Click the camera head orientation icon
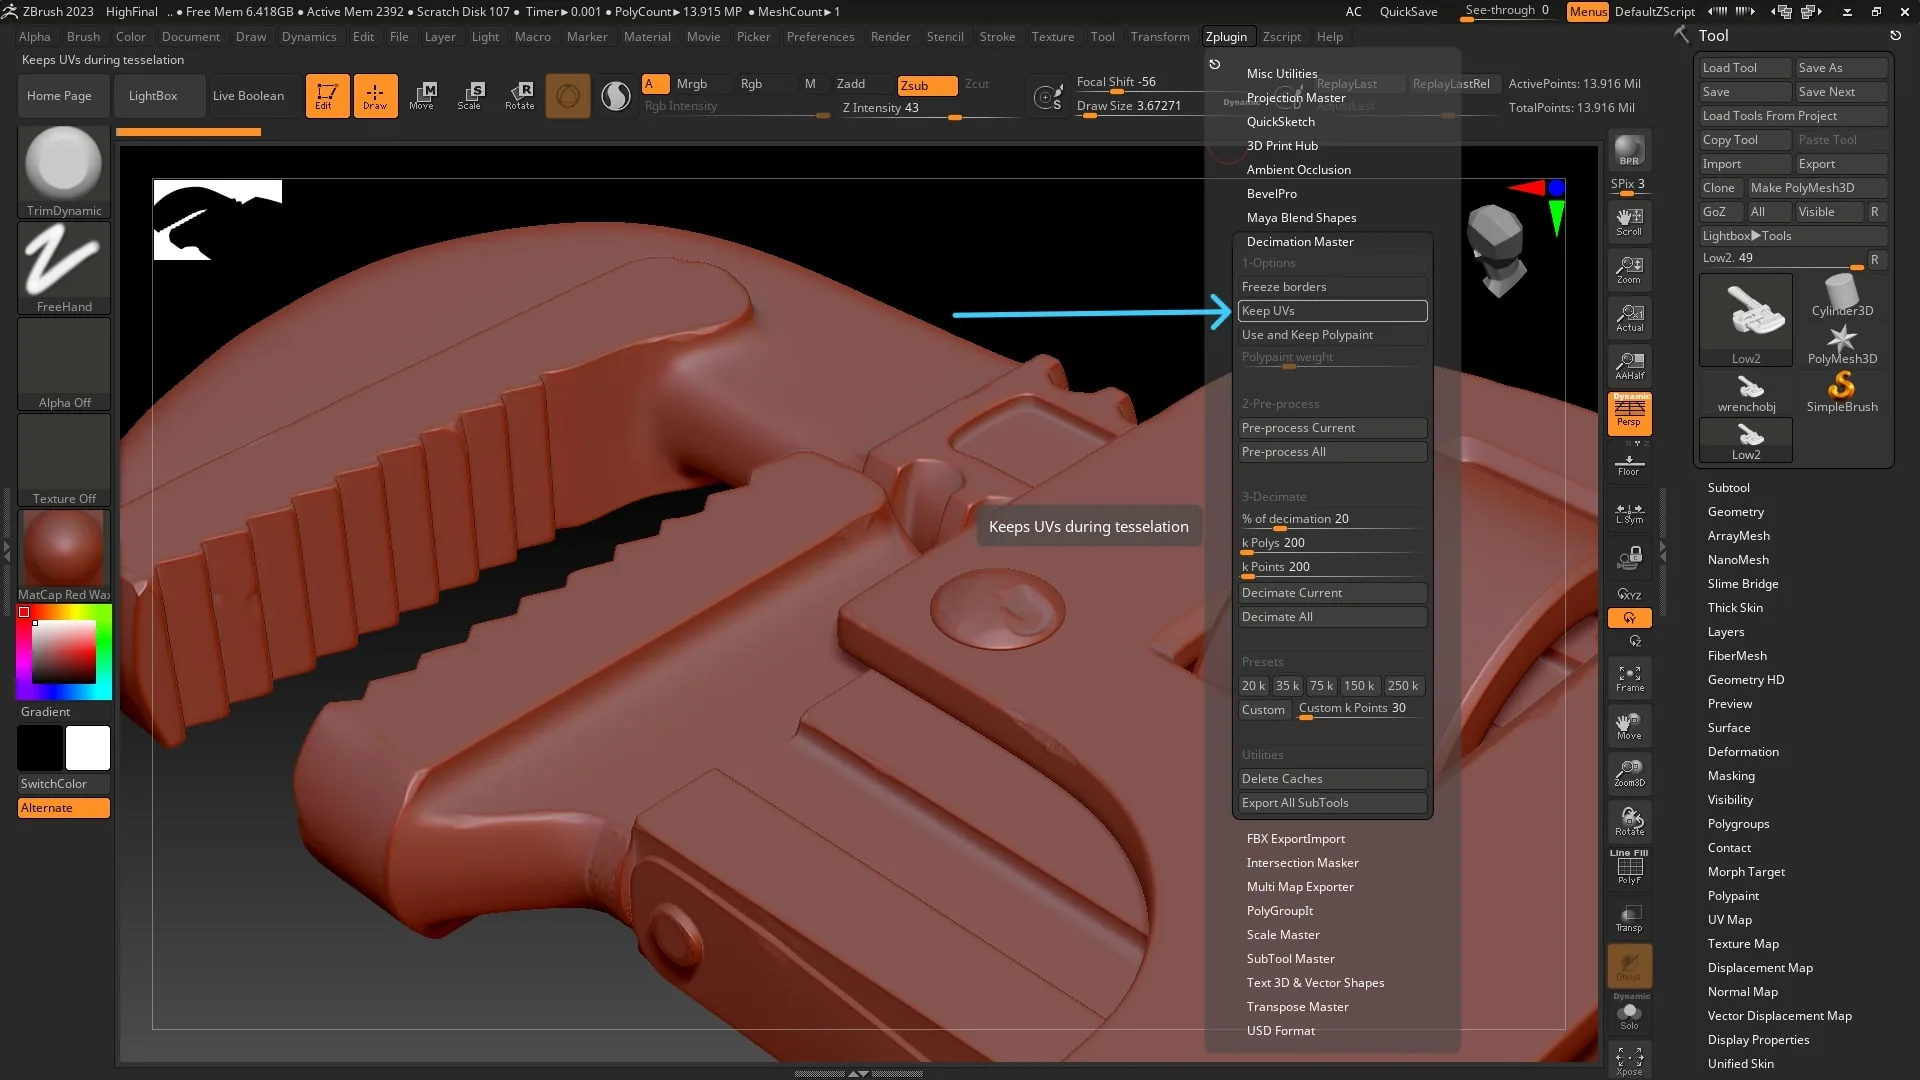 coord(1497,251)
